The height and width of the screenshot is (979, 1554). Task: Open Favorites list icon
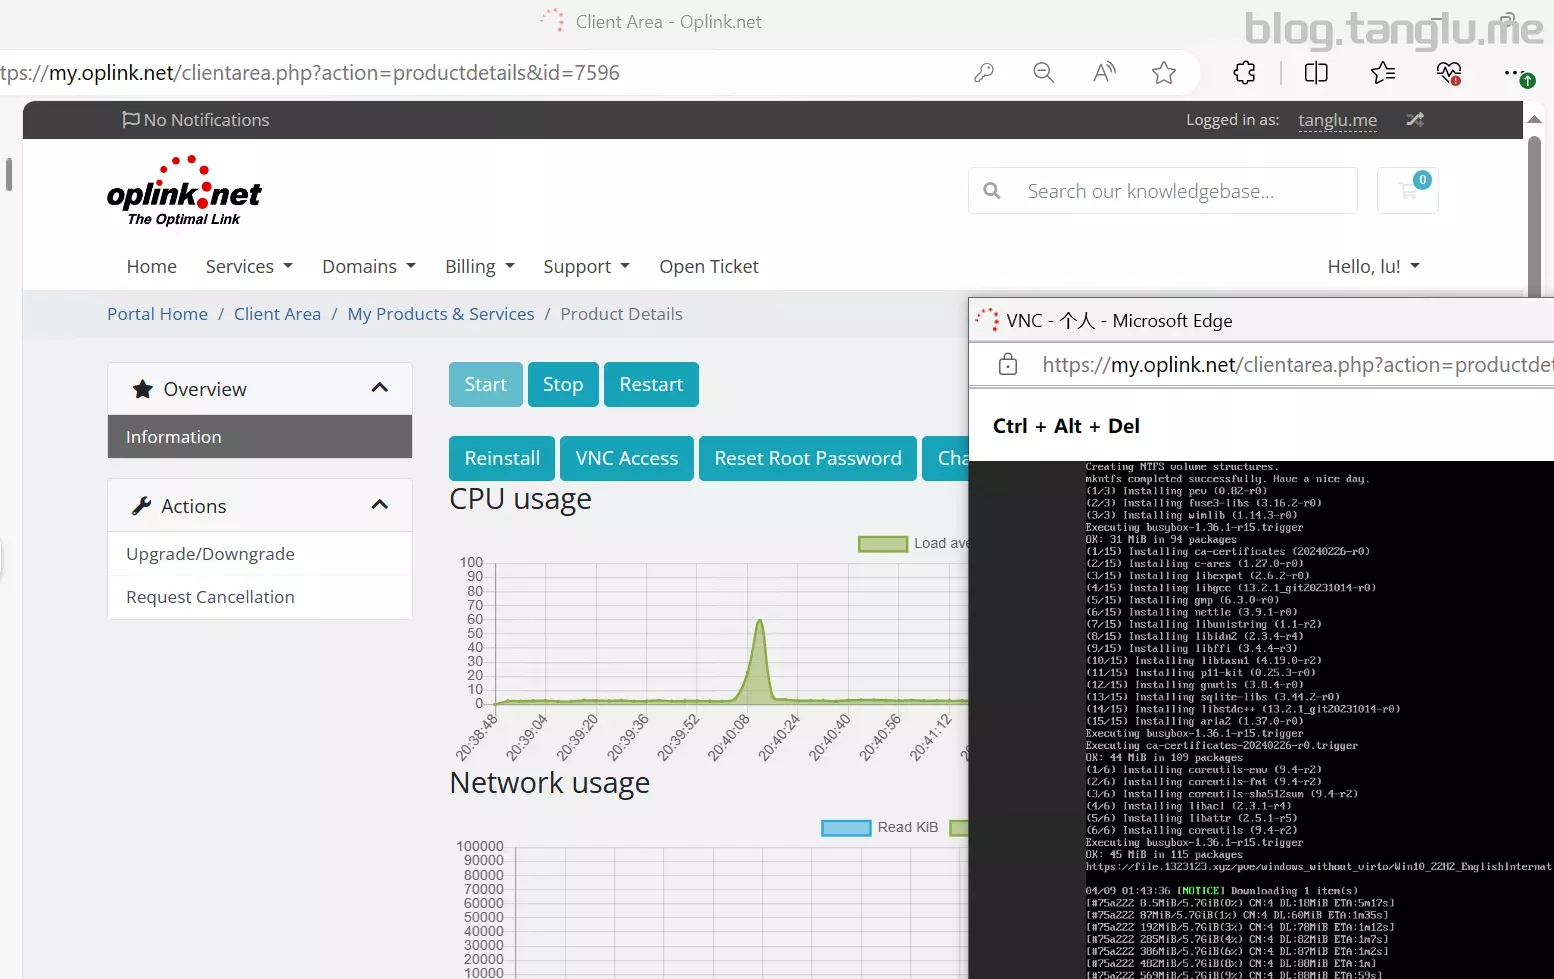[x=1383, y=73]
